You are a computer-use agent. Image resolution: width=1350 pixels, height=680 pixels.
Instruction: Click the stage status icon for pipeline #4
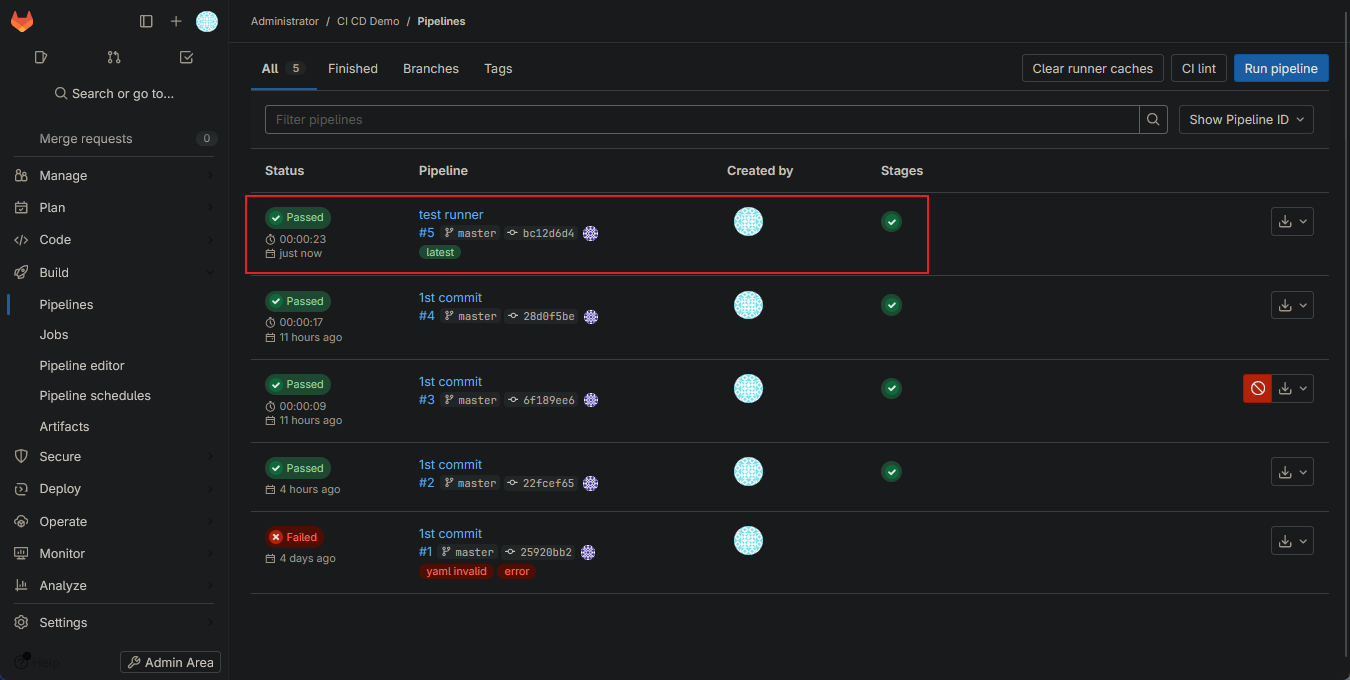(x=891, y=305)
